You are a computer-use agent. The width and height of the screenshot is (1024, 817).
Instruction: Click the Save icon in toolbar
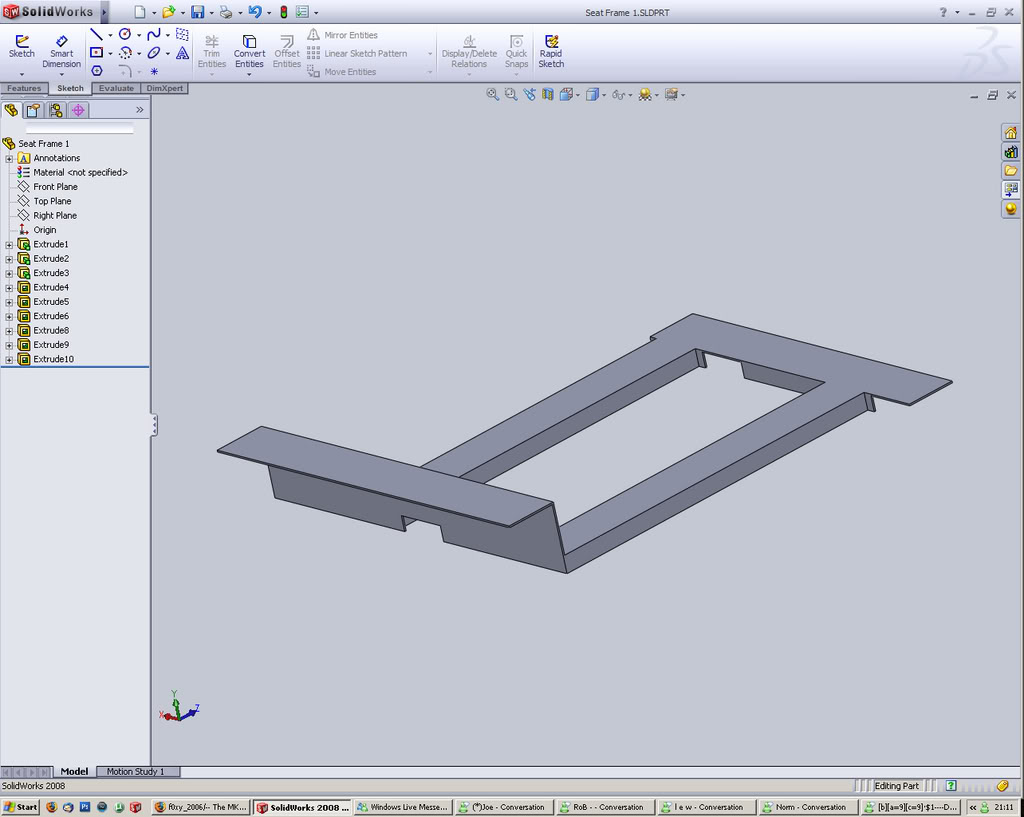pyautogui.click(x=197, y=12)
